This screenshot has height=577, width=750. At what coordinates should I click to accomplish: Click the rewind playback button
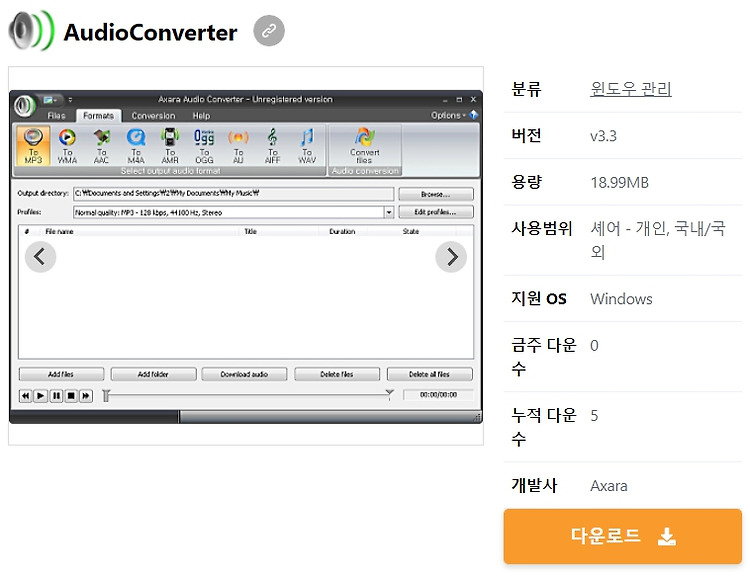coord(25,396)
